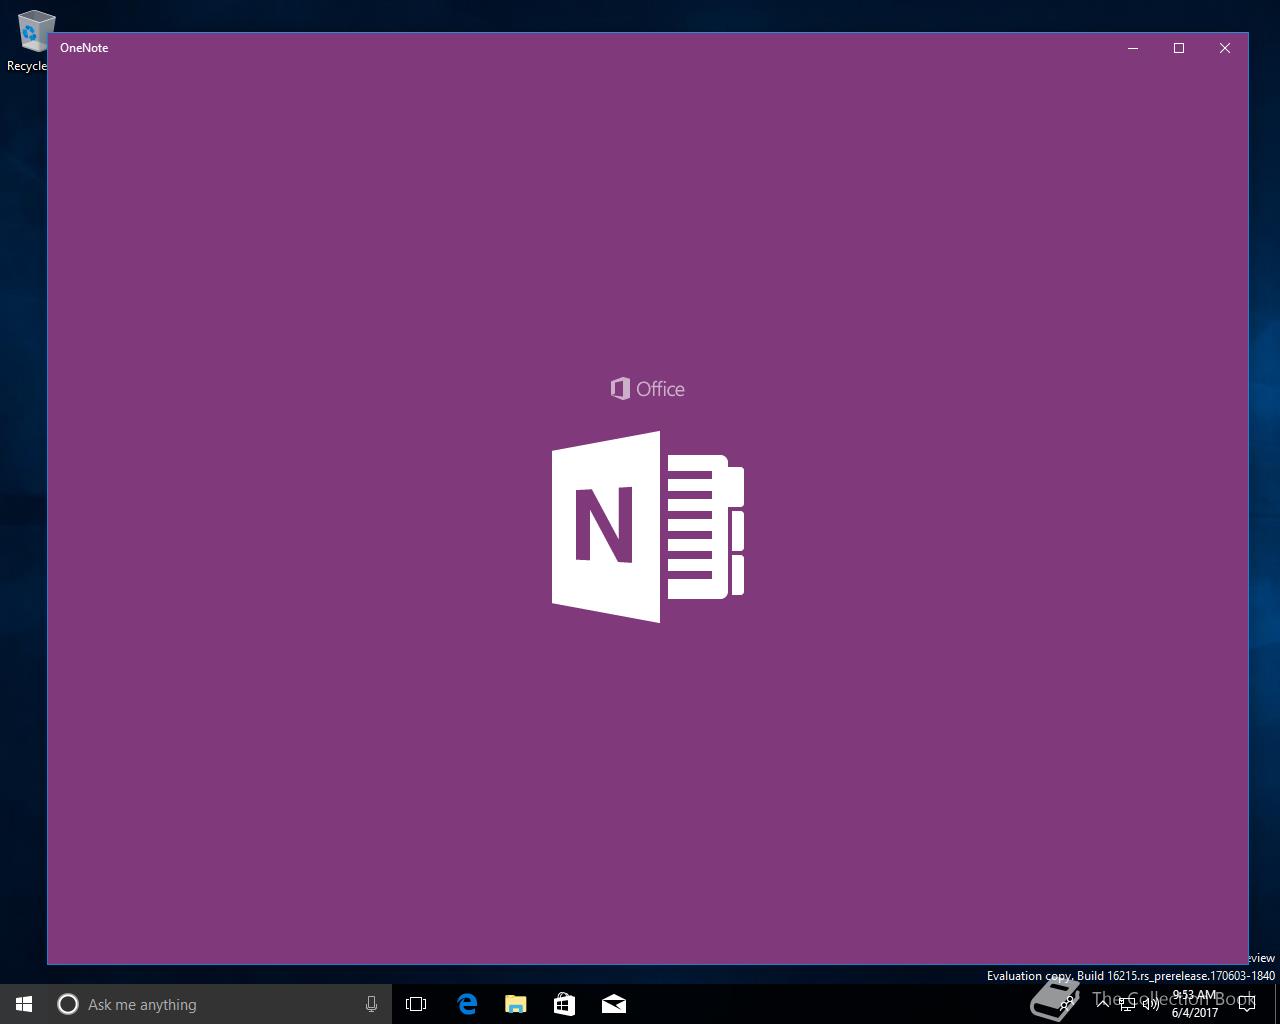The height and width of the screenshot is (1024, 1280).
Task: Open the Mail app from the taskbar
Action: (x=613, y=1004)
